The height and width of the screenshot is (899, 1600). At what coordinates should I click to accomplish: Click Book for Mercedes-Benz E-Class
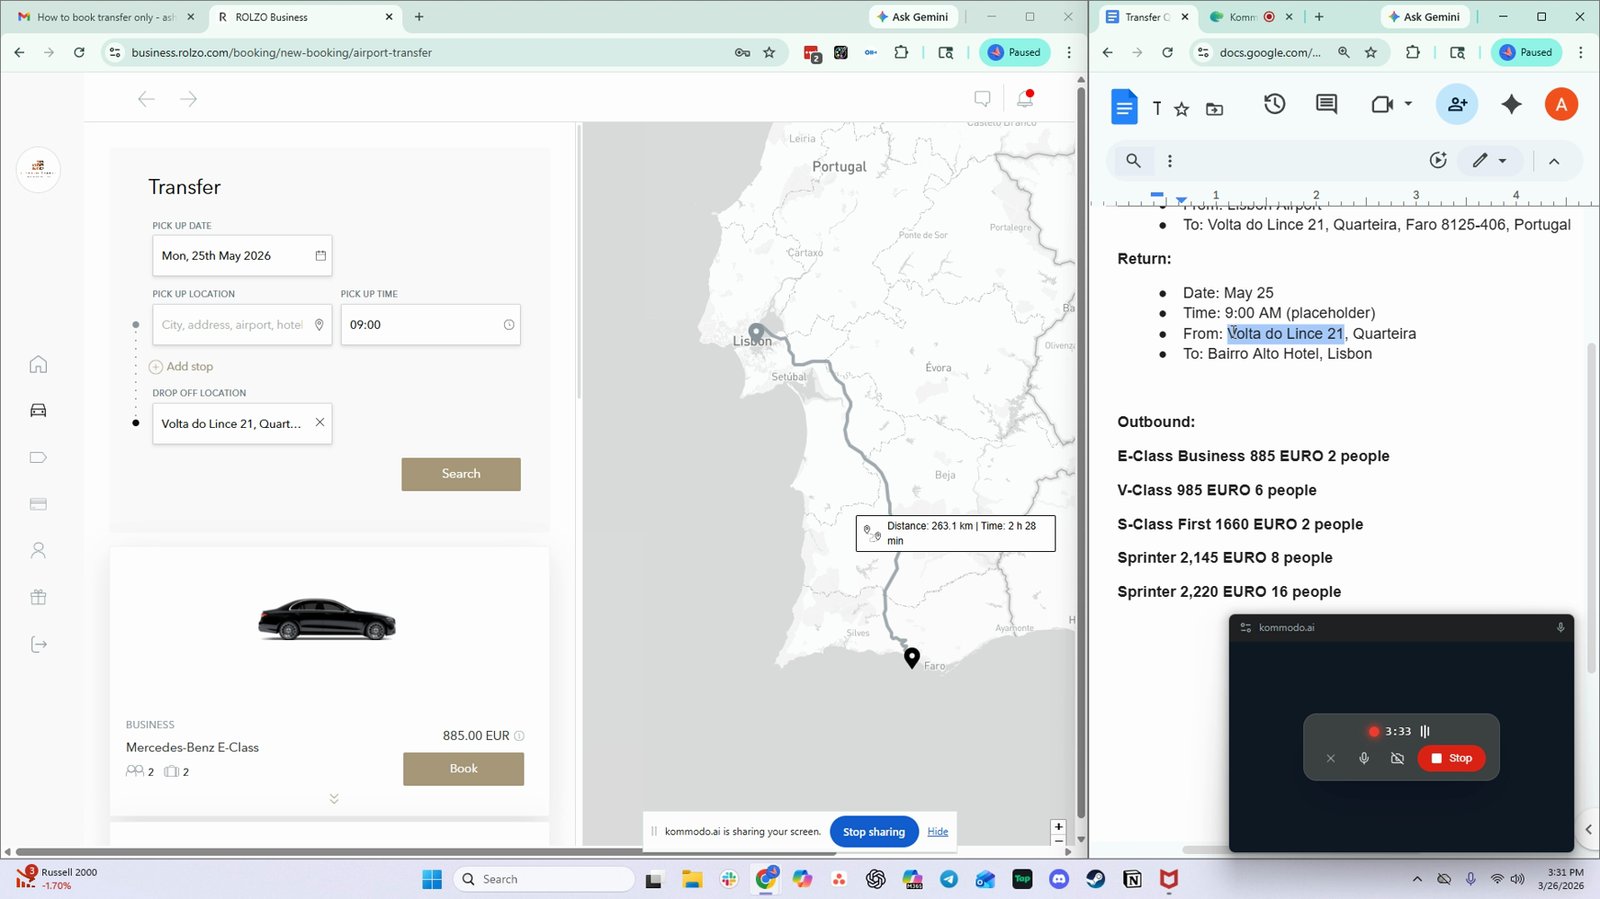463,769
